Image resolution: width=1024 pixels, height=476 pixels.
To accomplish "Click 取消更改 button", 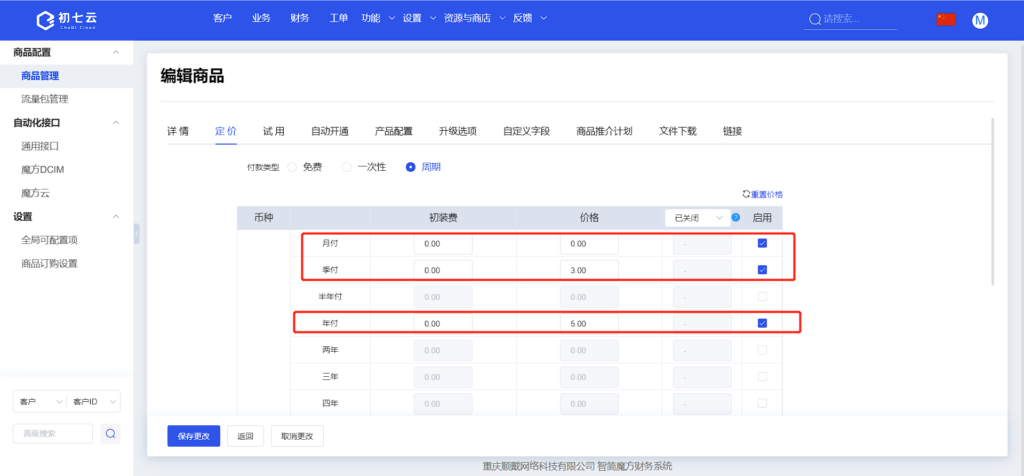I will 297,436.
